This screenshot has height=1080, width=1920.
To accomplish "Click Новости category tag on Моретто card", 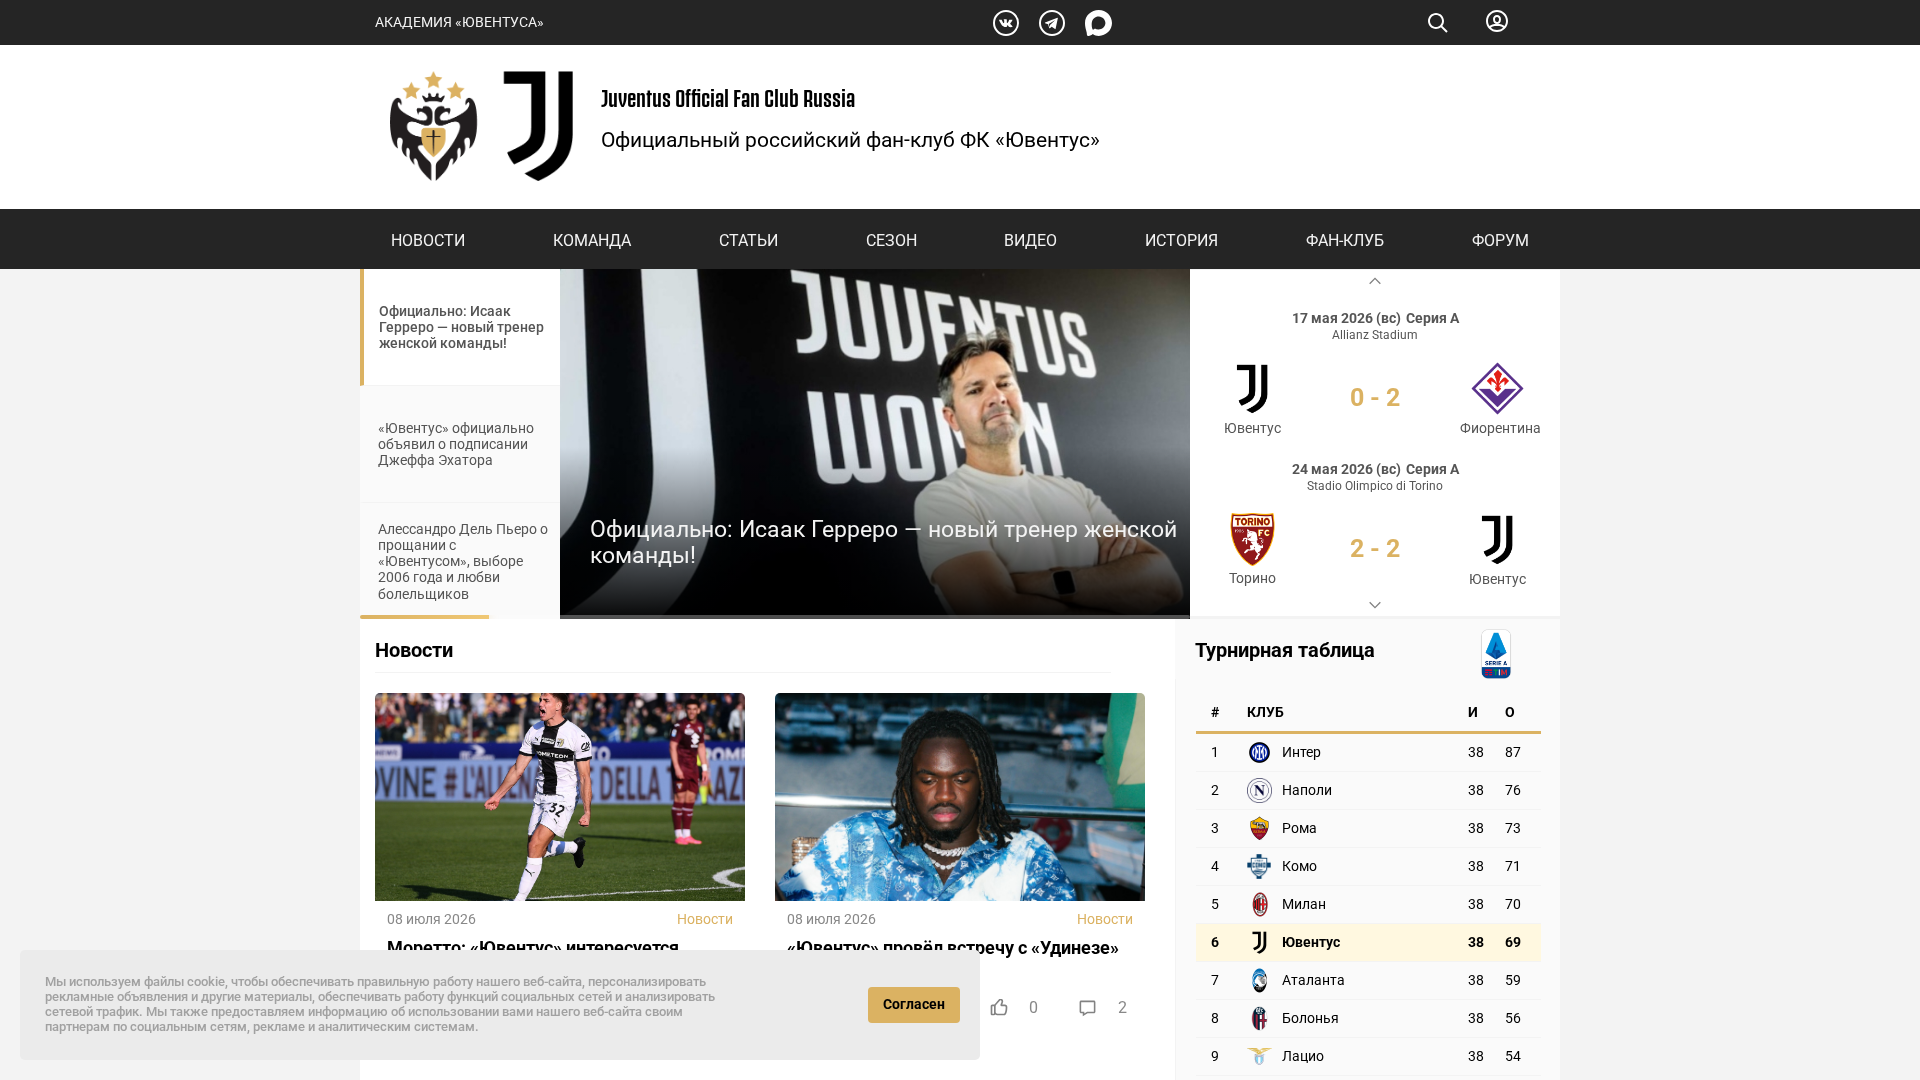I will pos(705,919).
